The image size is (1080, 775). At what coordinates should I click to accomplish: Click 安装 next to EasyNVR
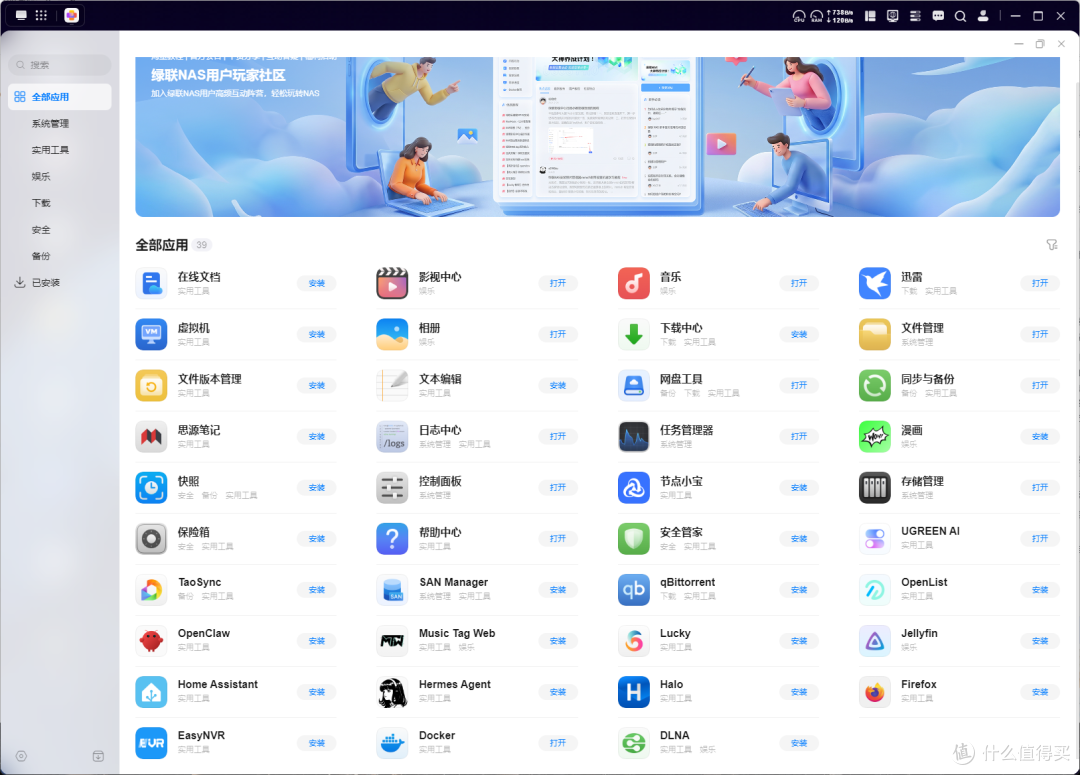(317, 743)
